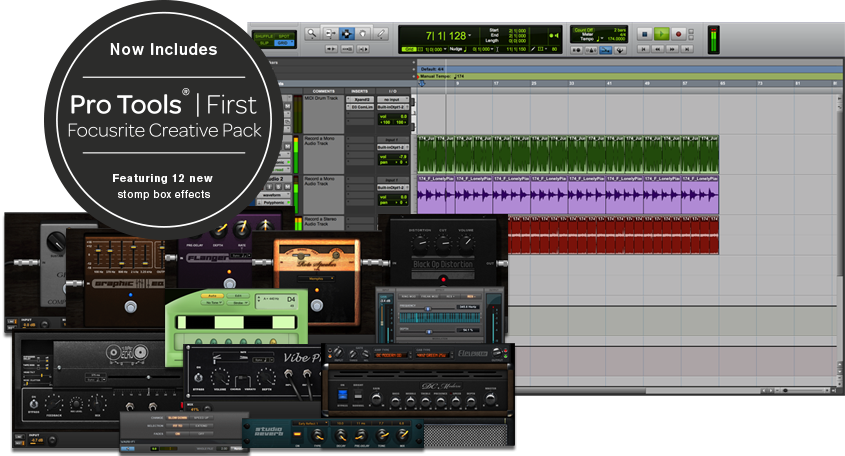Click the tuner Auto button

pos(212,296)
